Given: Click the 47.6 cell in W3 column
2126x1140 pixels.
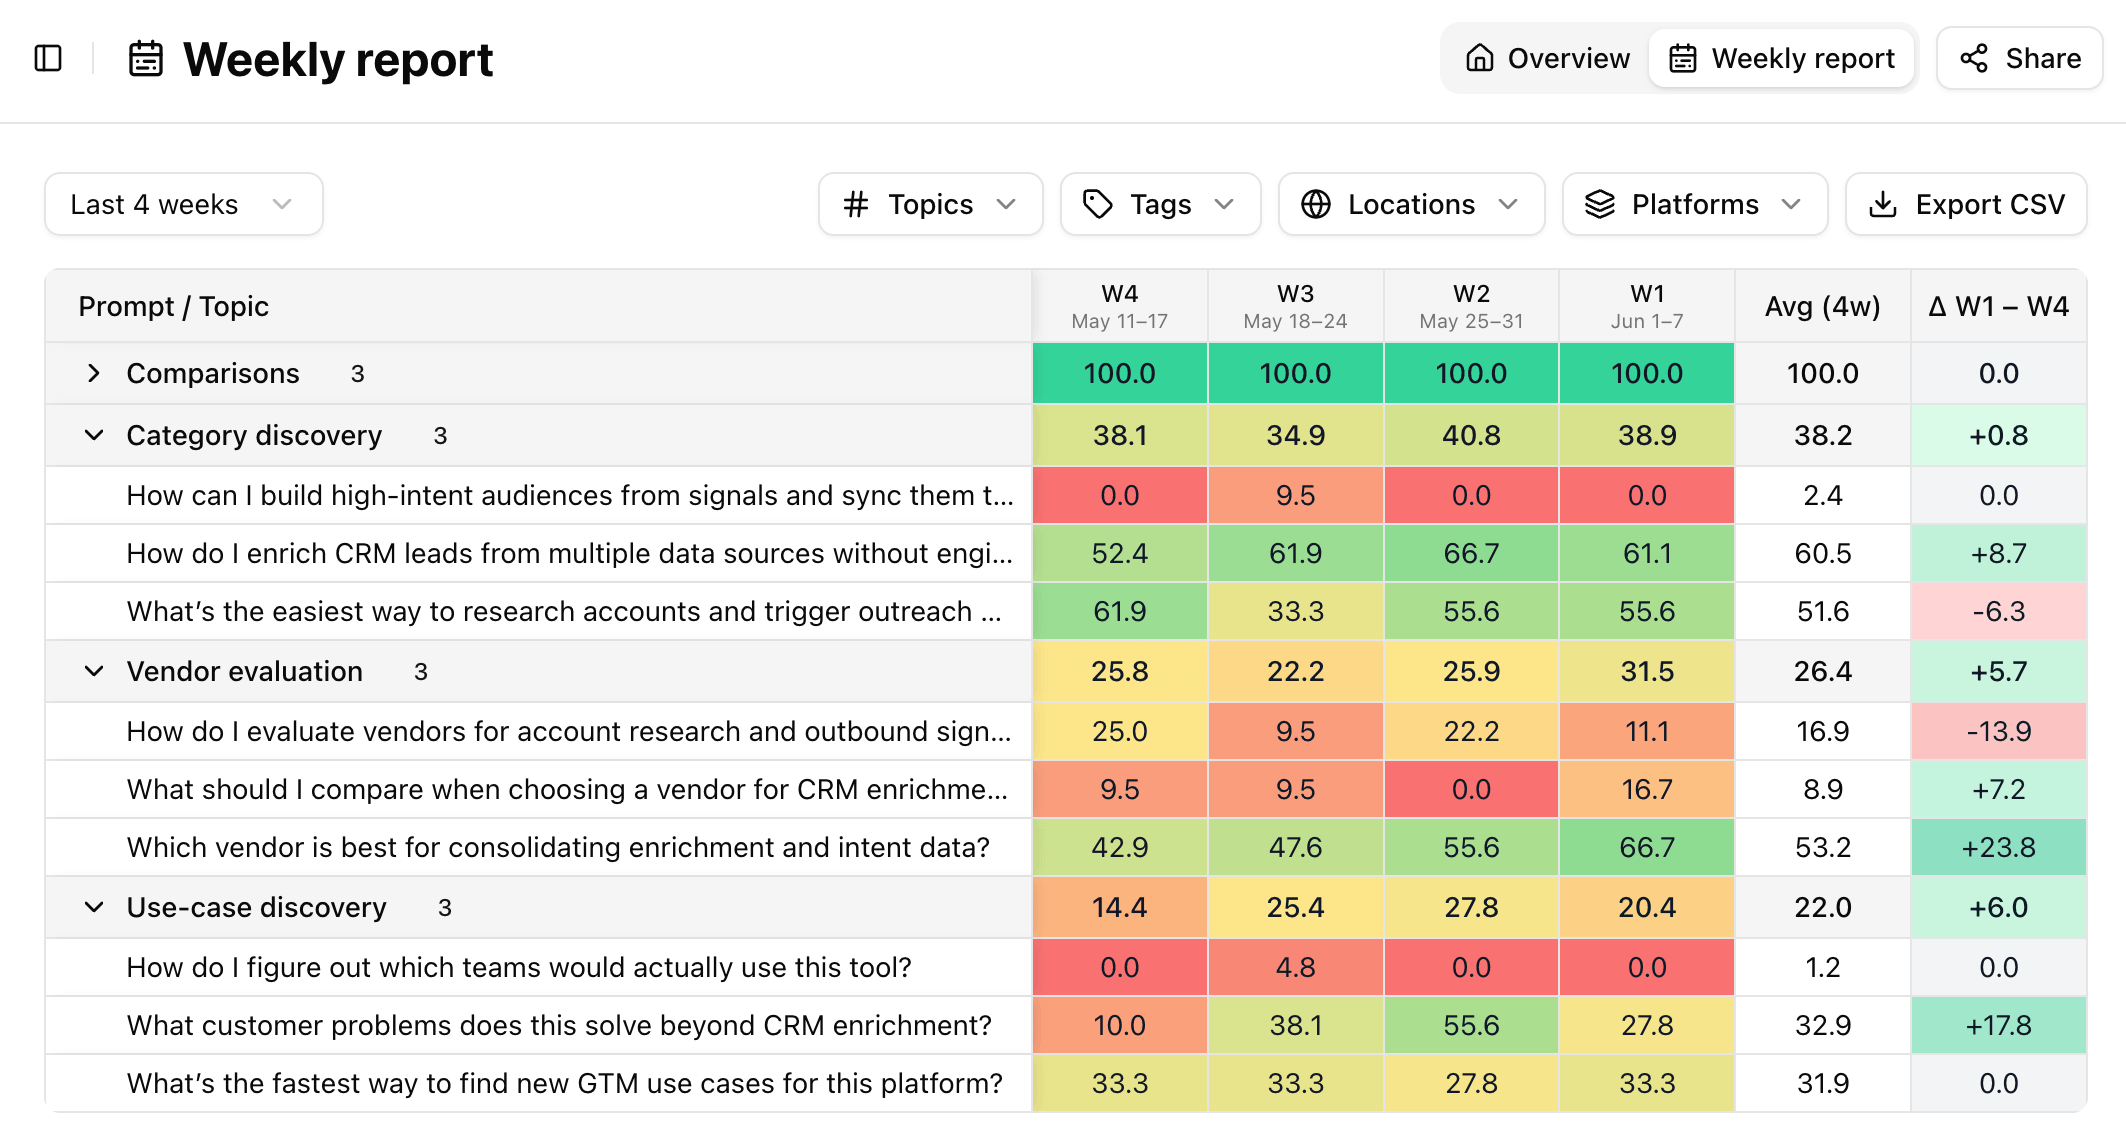Looking at the screenshot, I should 1296,847.
